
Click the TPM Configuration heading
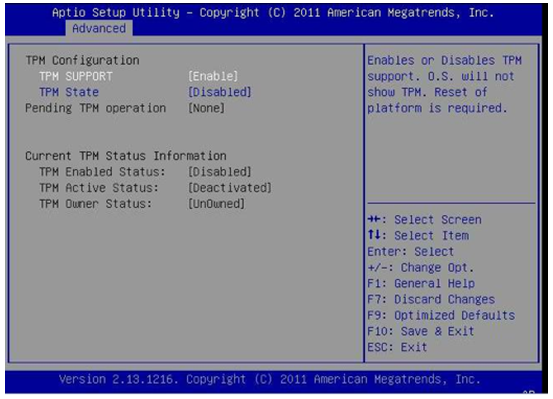83,61
